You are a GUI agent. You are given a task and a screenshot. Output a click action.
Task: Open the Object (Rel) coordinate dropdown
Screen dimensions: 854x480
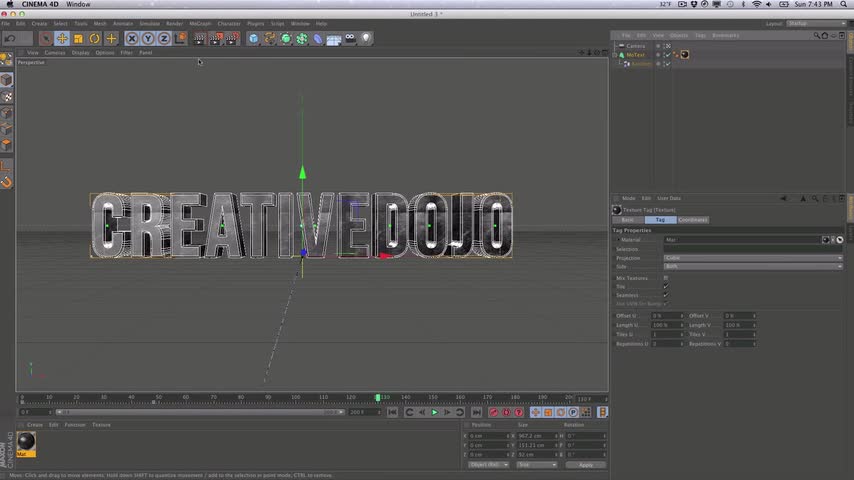click(488, 465)
